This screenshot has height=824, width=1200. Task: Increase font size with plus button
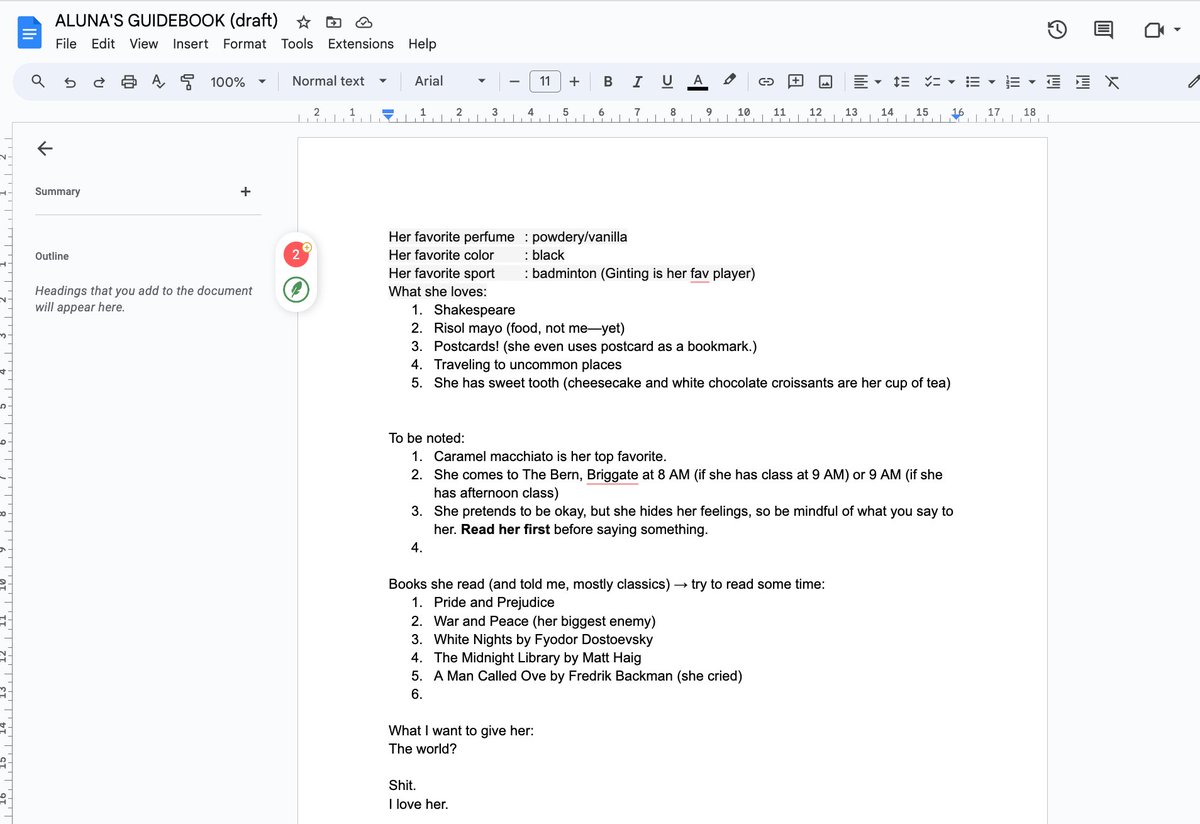tap(574, 82)
